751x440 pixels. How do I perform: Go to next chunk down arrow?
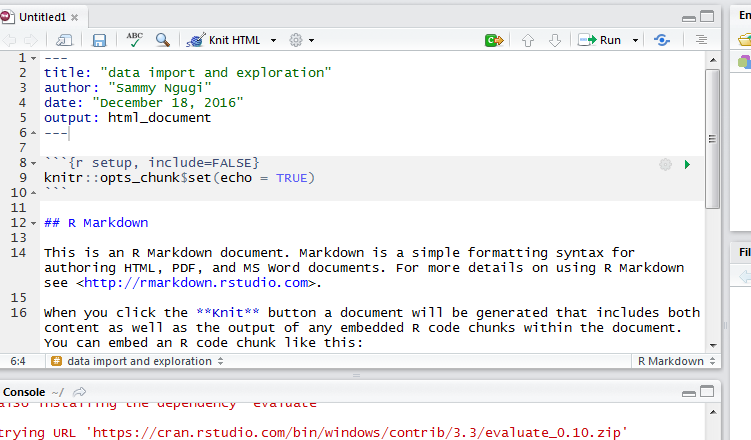click(x=555, y=41)
